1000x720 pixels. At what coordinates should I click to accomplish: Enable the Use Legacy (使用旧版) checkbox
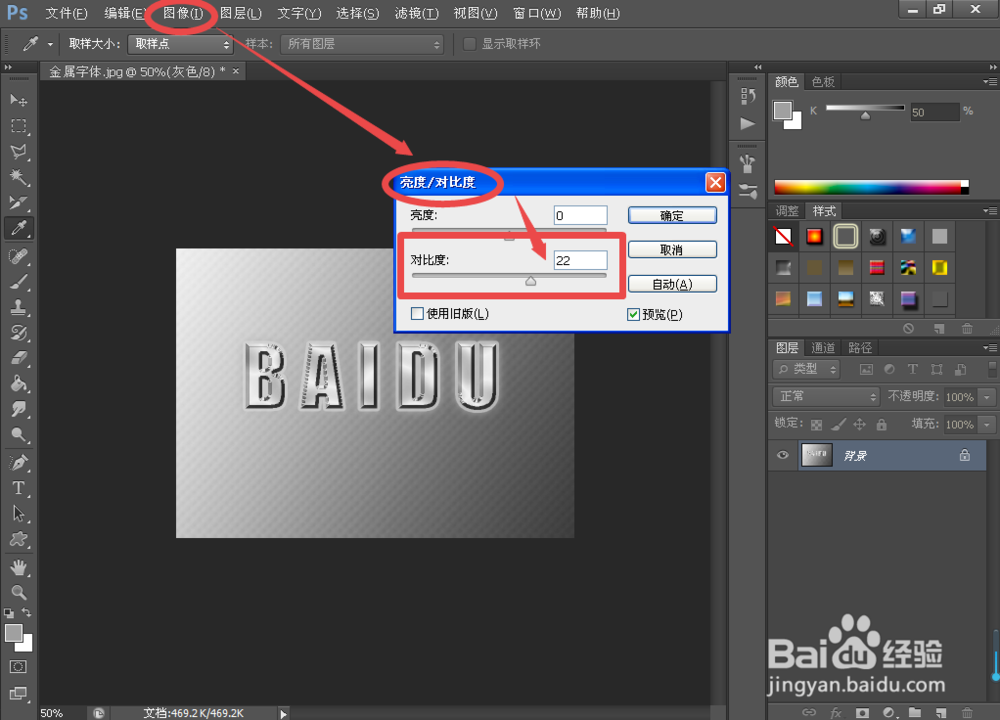(417, 314)
